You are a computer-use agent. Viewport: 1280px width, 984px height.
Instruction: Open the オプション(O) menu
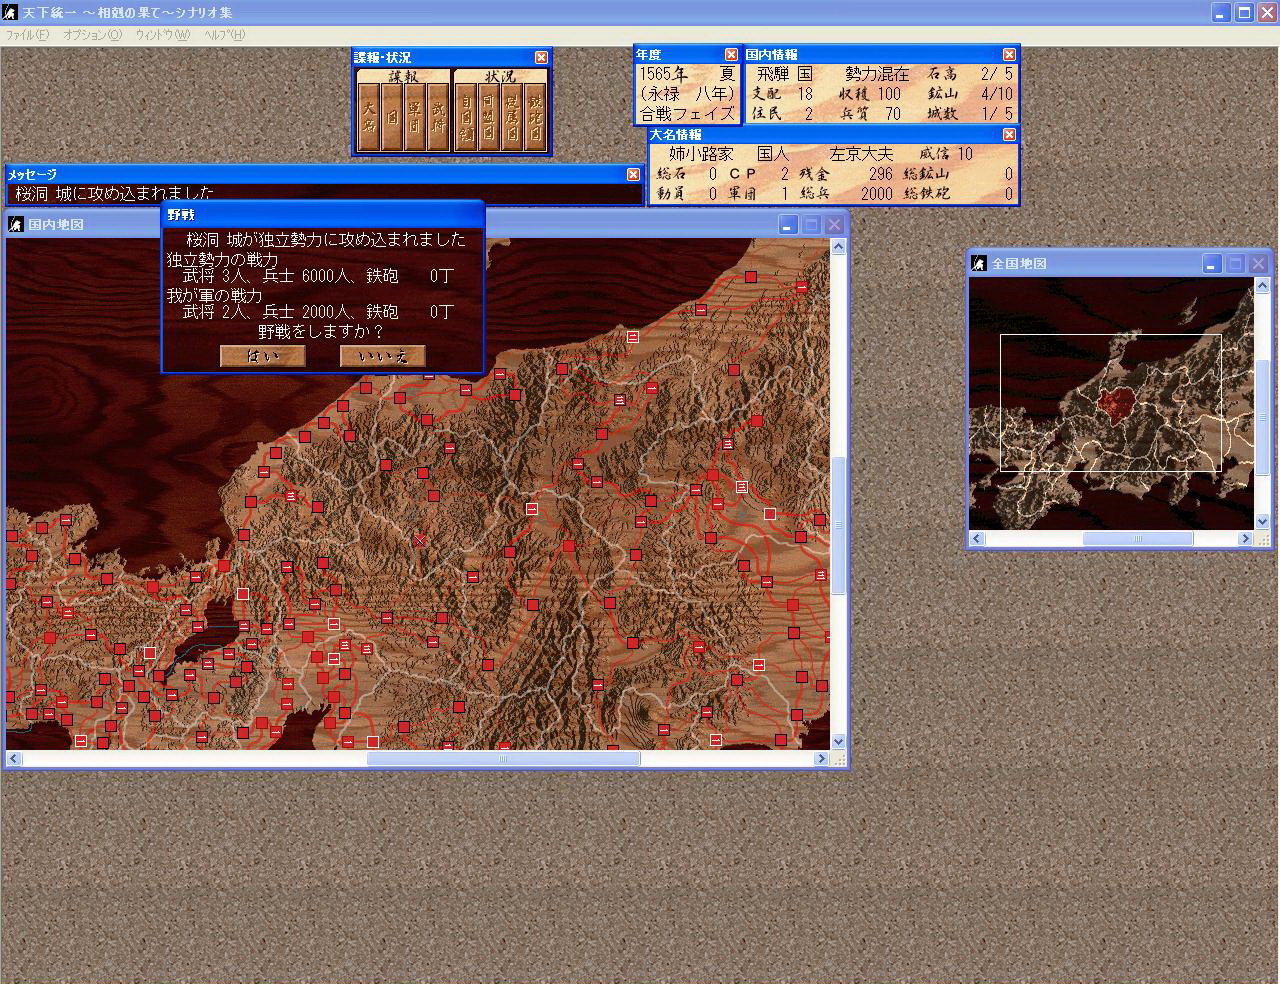pos(92,35)
